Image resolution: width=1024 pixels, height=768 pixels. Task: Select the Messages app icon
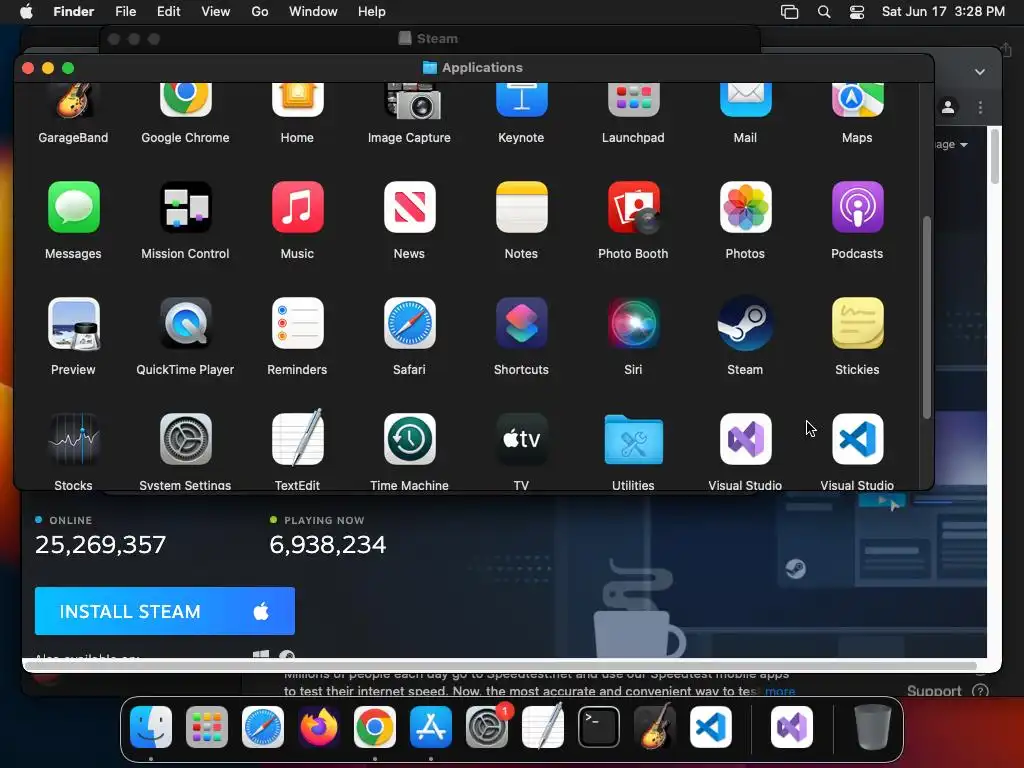point(73,208)
